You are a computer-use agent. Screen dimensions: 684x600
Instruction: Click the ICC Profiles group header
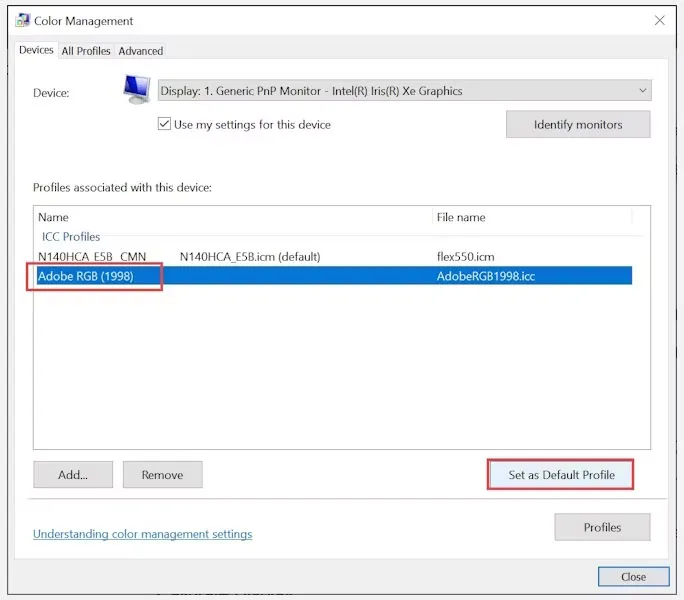[71, 237]
